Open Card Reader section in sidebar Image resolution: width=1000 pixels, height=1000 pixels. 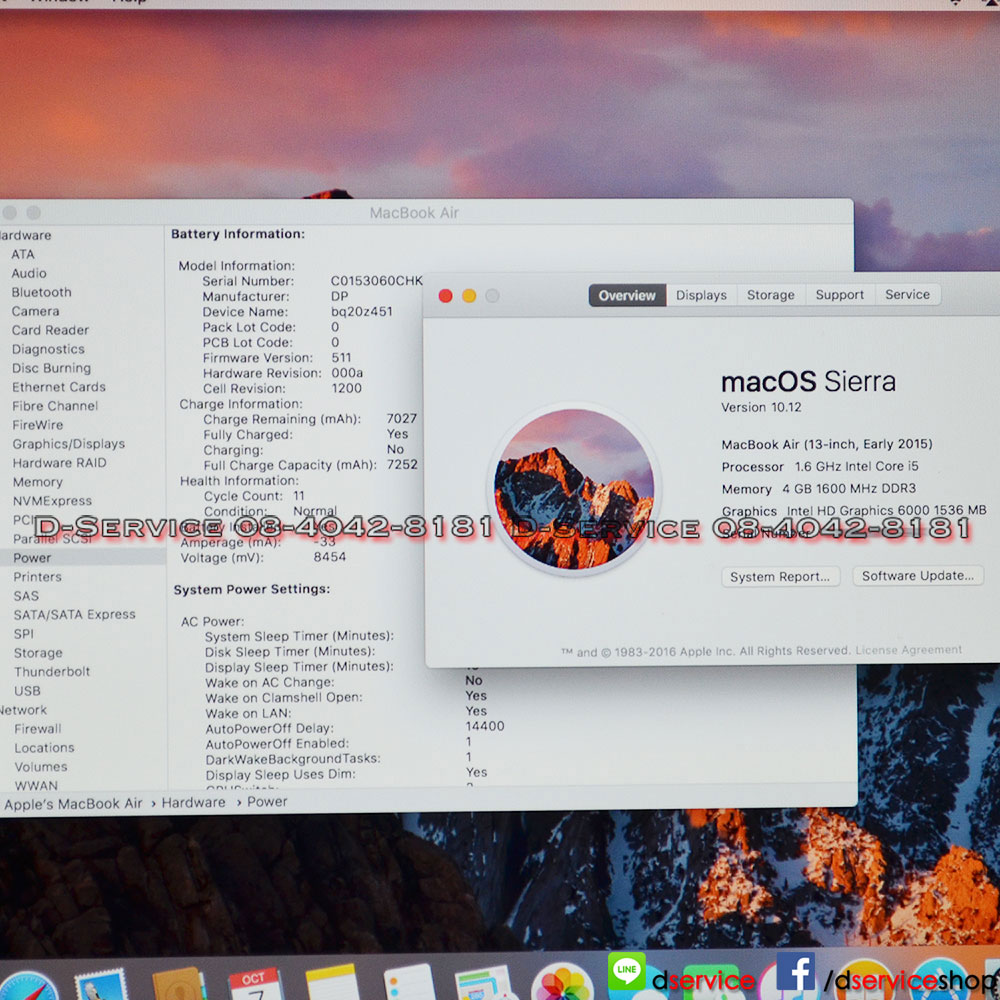[50, 330]
